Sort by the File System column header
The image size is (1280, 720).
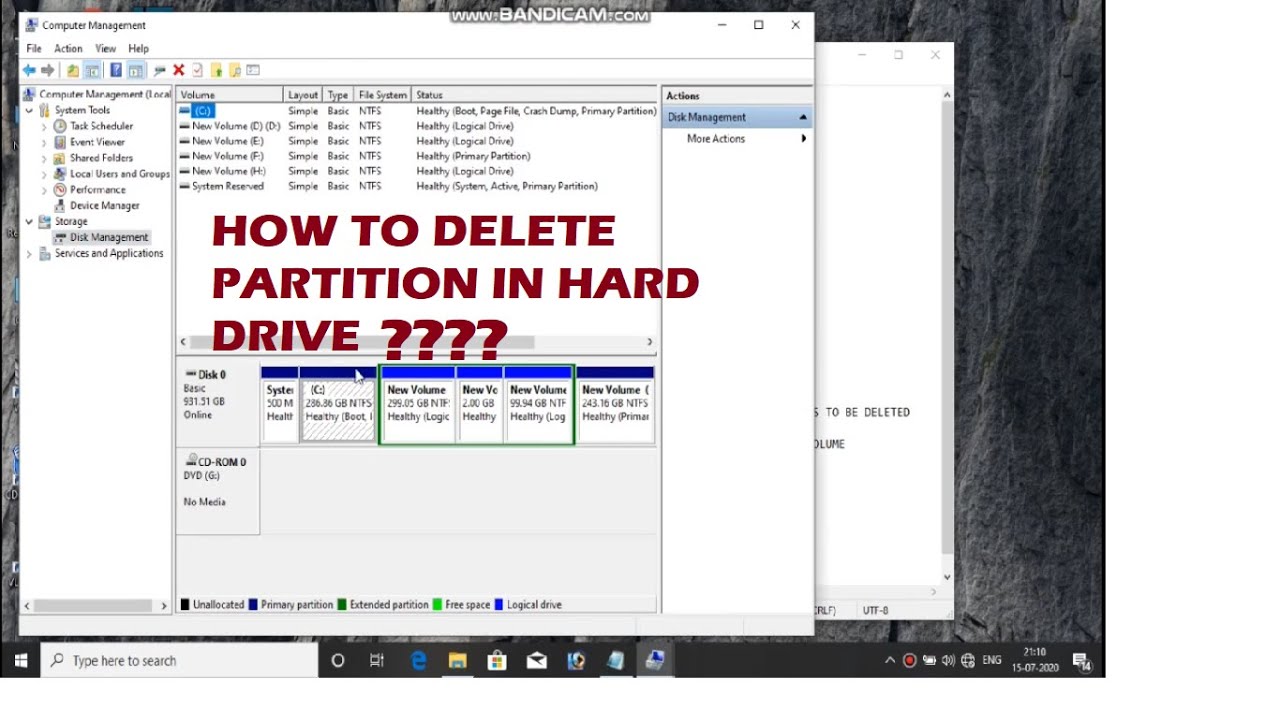[383, 95]
